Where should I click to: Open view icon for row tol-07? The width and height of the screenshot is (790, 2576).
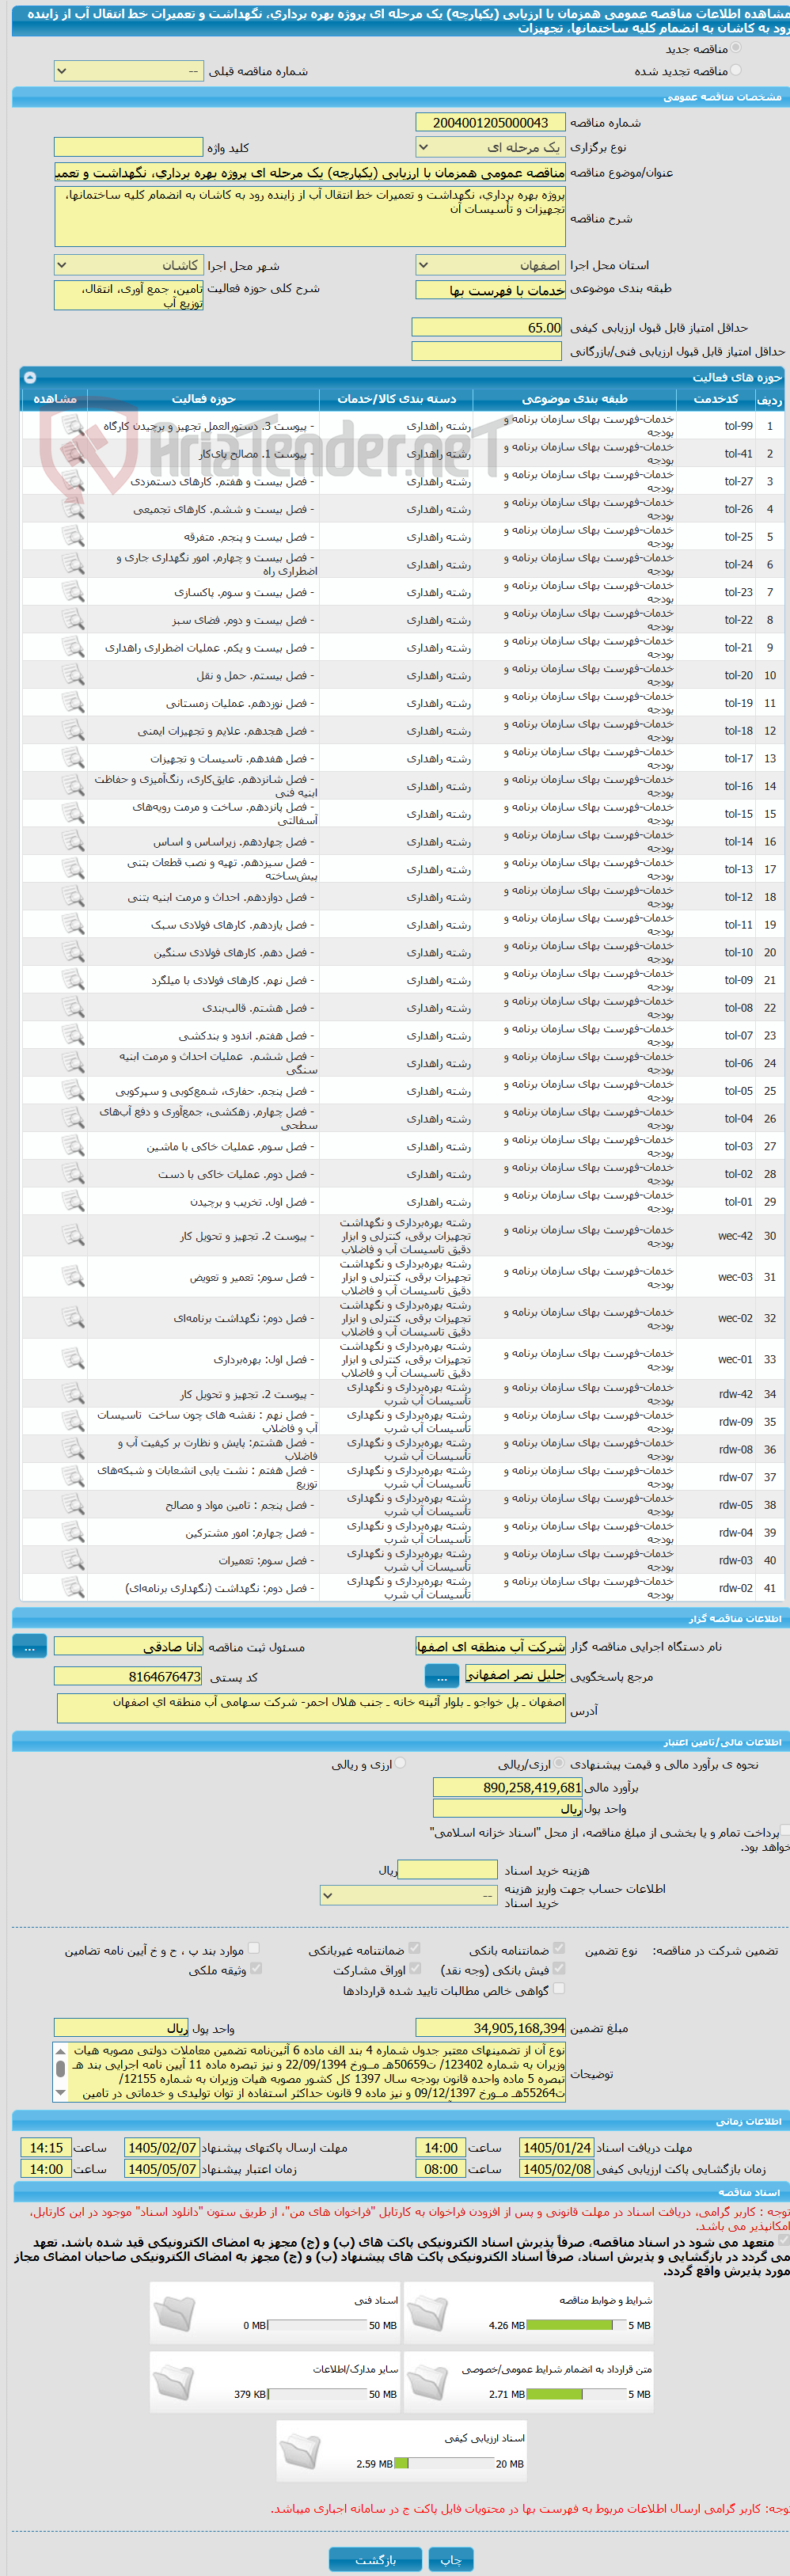pyautogui.click(x=72, y=1035)
